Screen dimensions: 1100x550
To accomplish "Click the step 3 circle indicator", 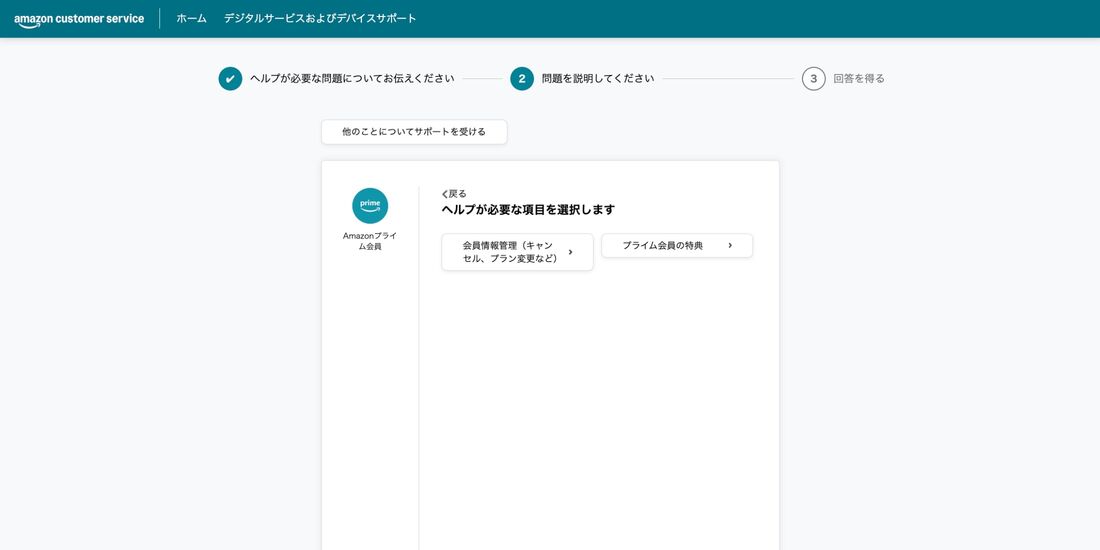I will point(814,79).
